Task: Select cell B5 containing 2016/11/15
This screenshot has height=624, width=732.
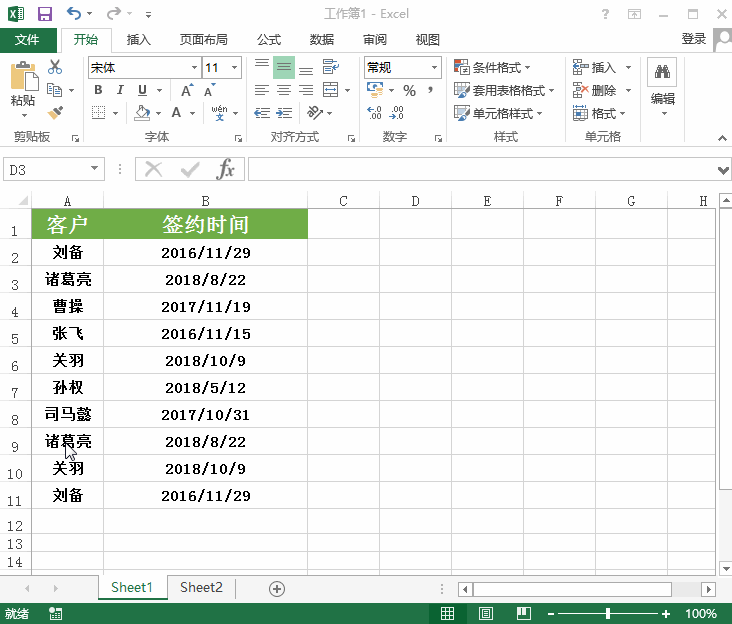Action: (205, 334)
